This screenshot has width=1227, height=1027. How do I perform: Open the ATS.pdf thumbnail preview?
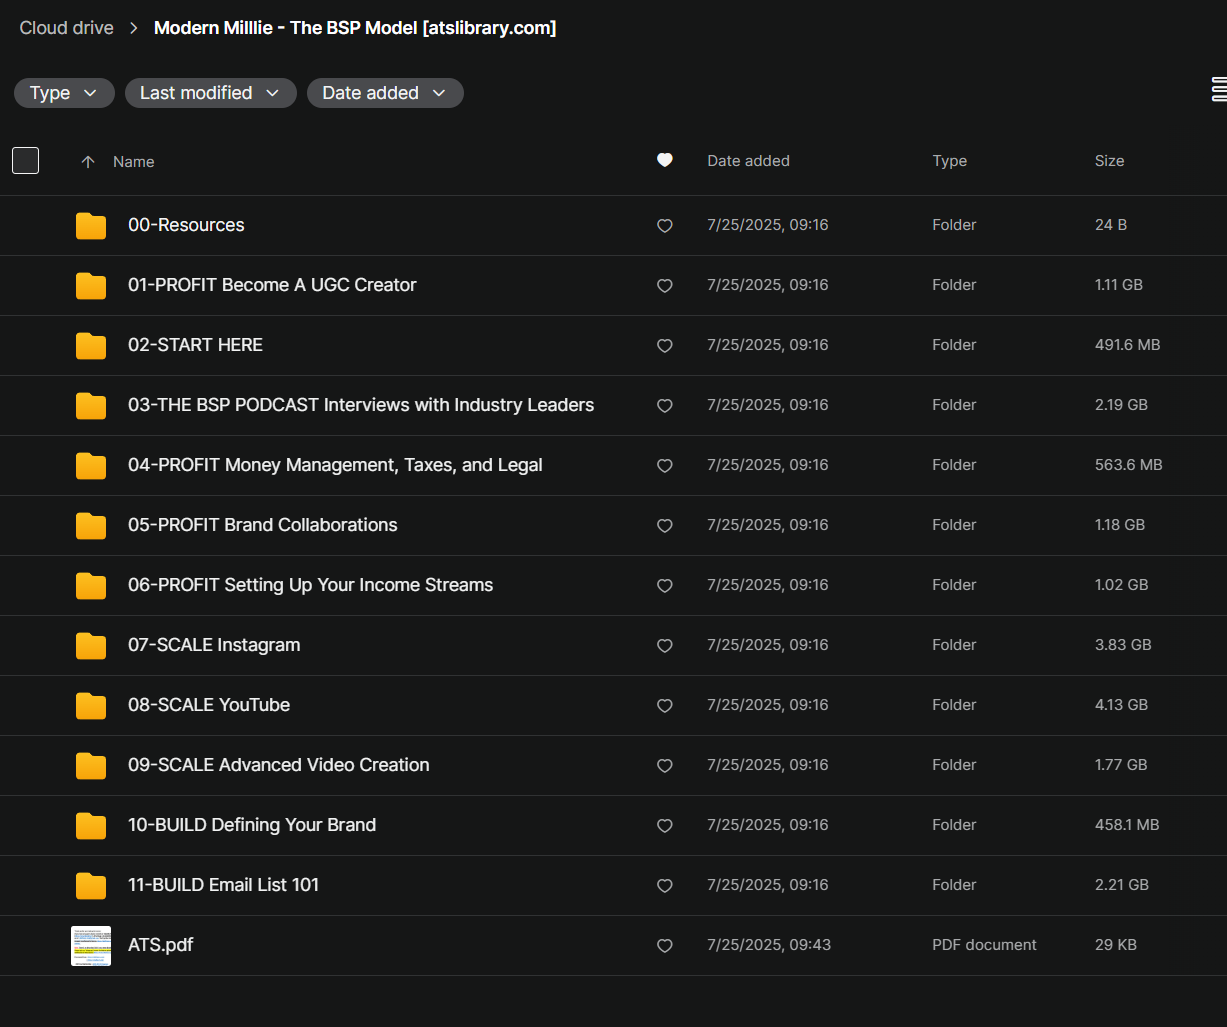tap(91, 945)
